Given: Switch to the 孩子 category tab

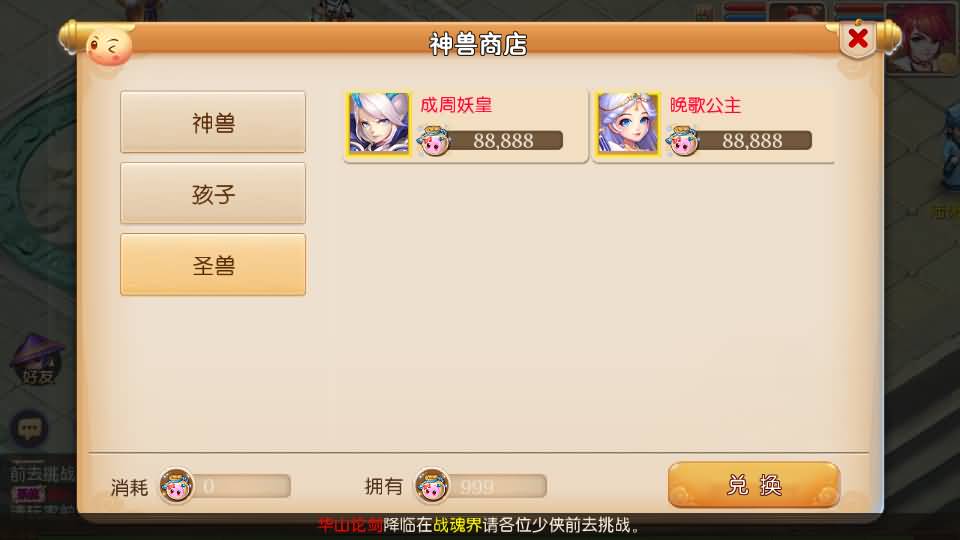Looking at the screenshot, I should (x=213, y=193).
